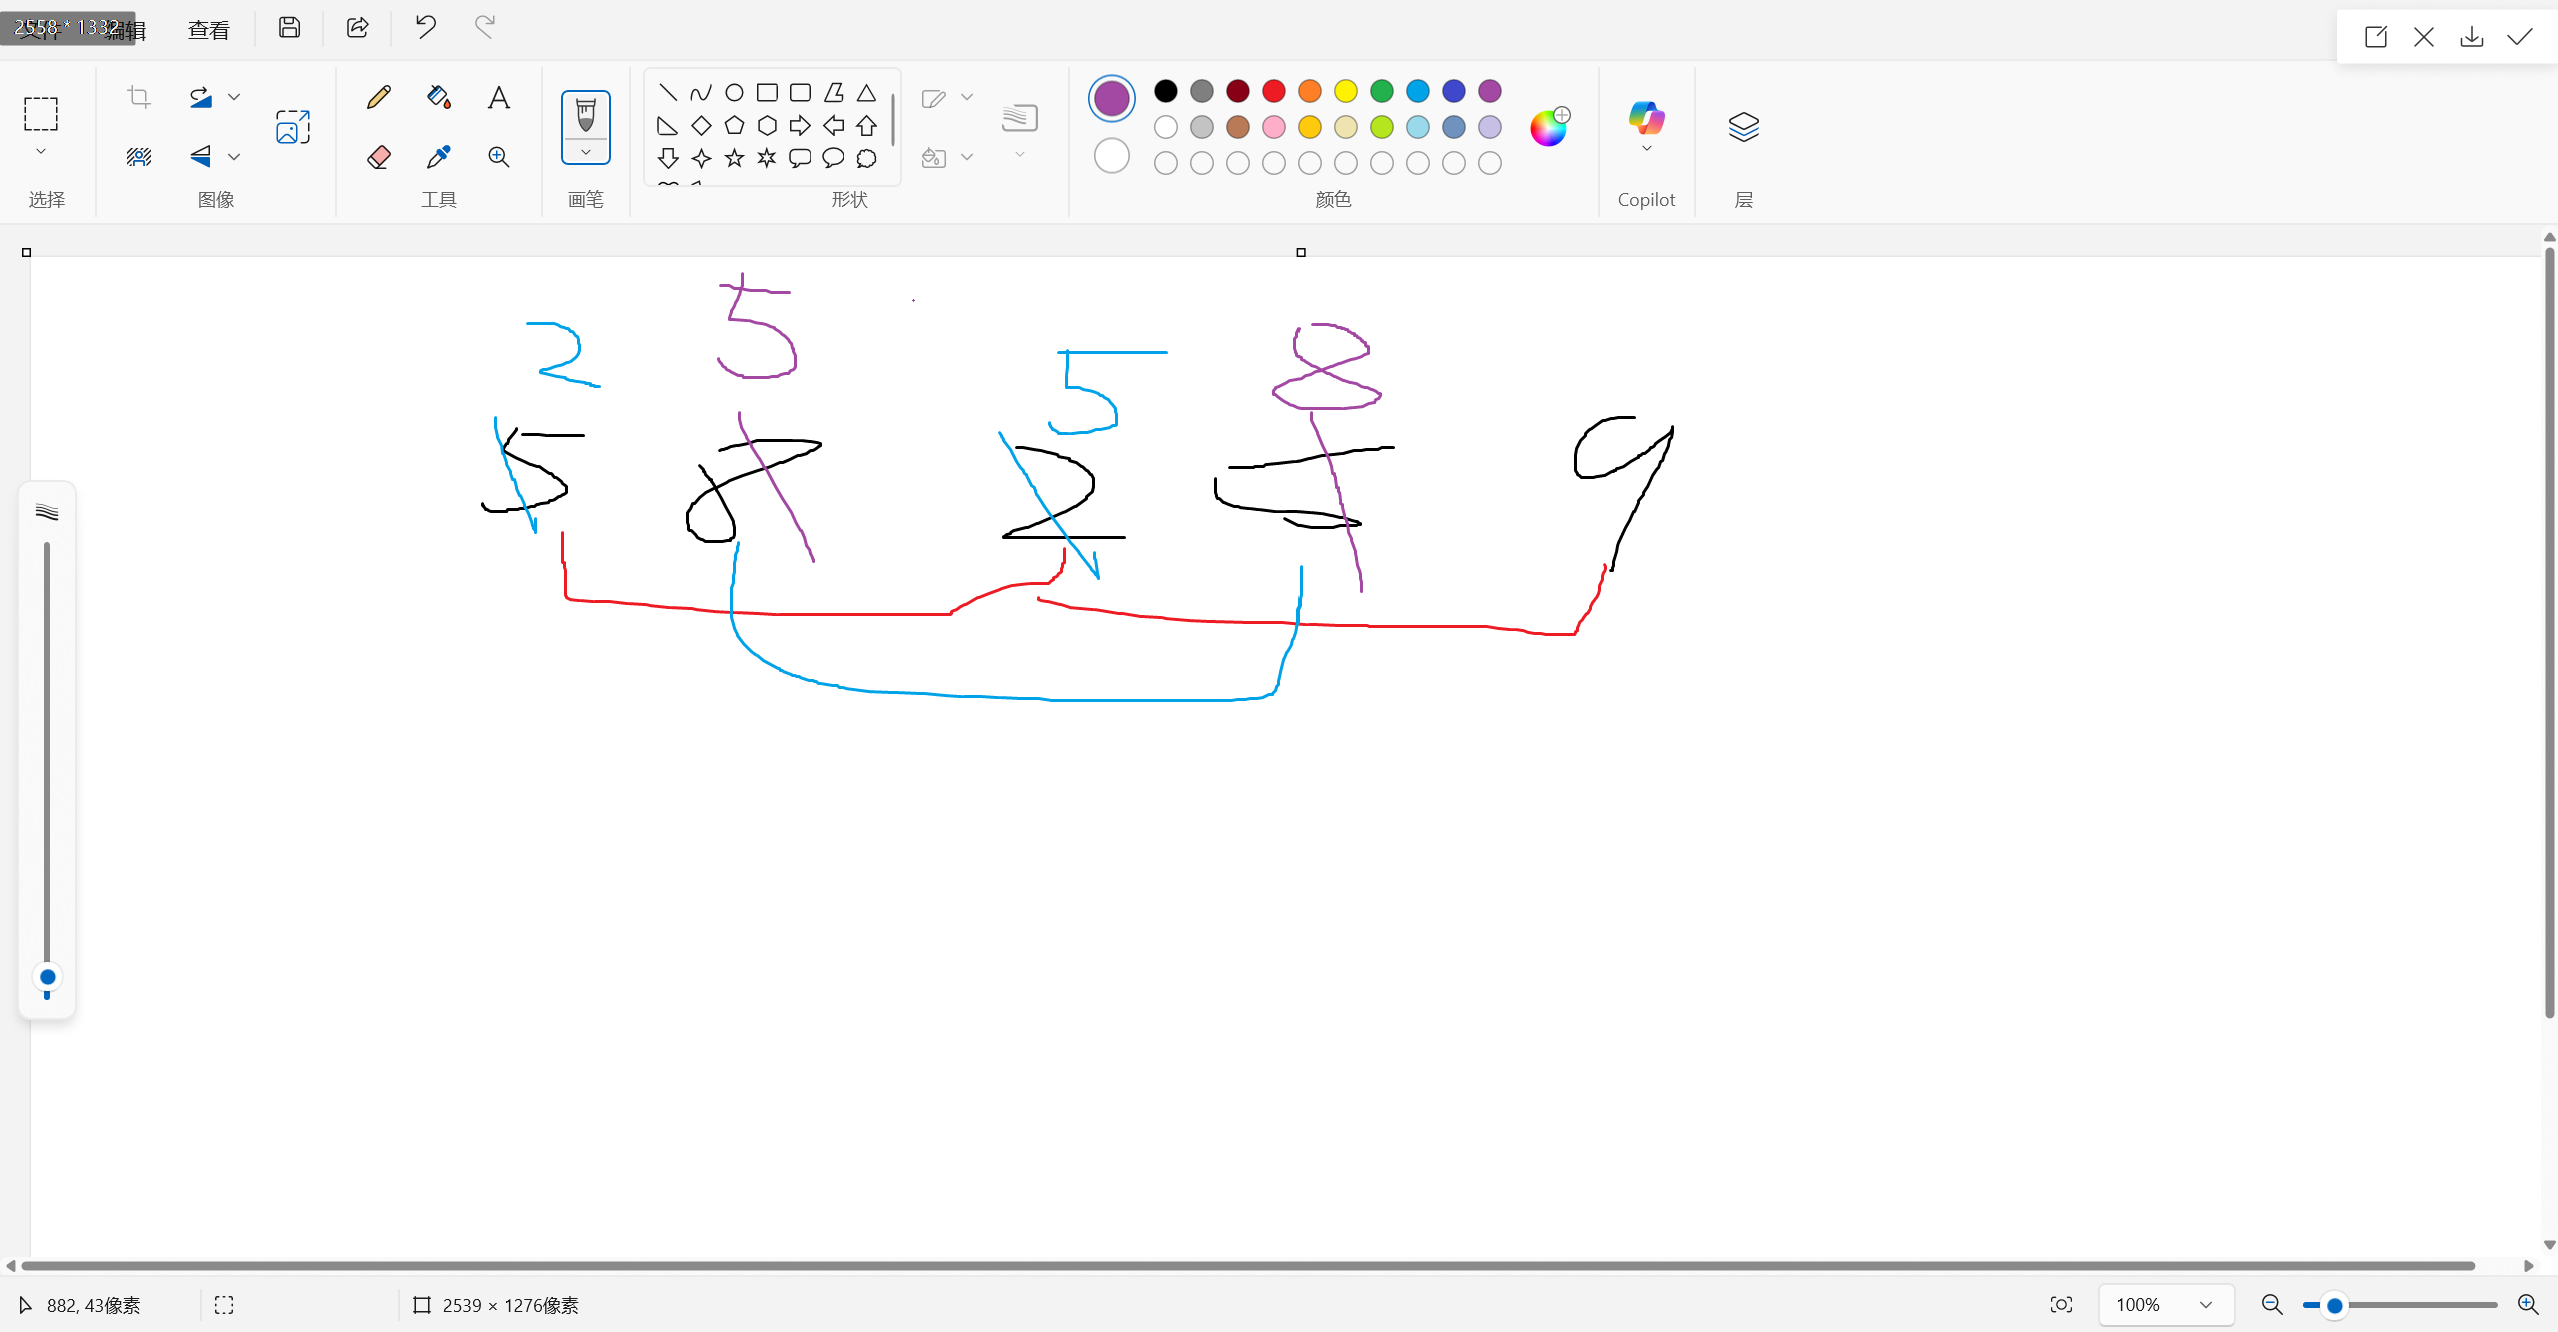Click the Fit to window icon
The width and height of the screenshot is (2558, 1332).
[2061, 1305]
